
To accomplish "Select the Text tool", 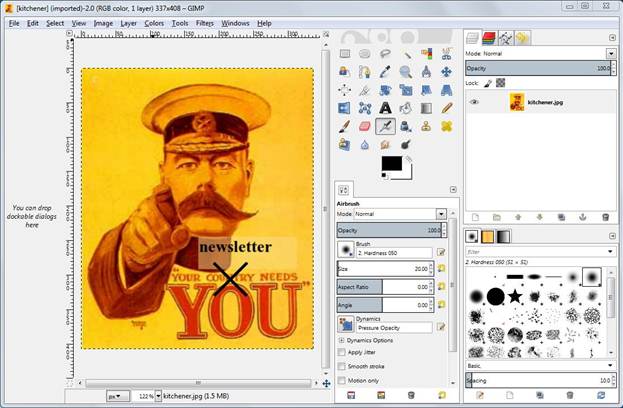I will pos(385,108).
